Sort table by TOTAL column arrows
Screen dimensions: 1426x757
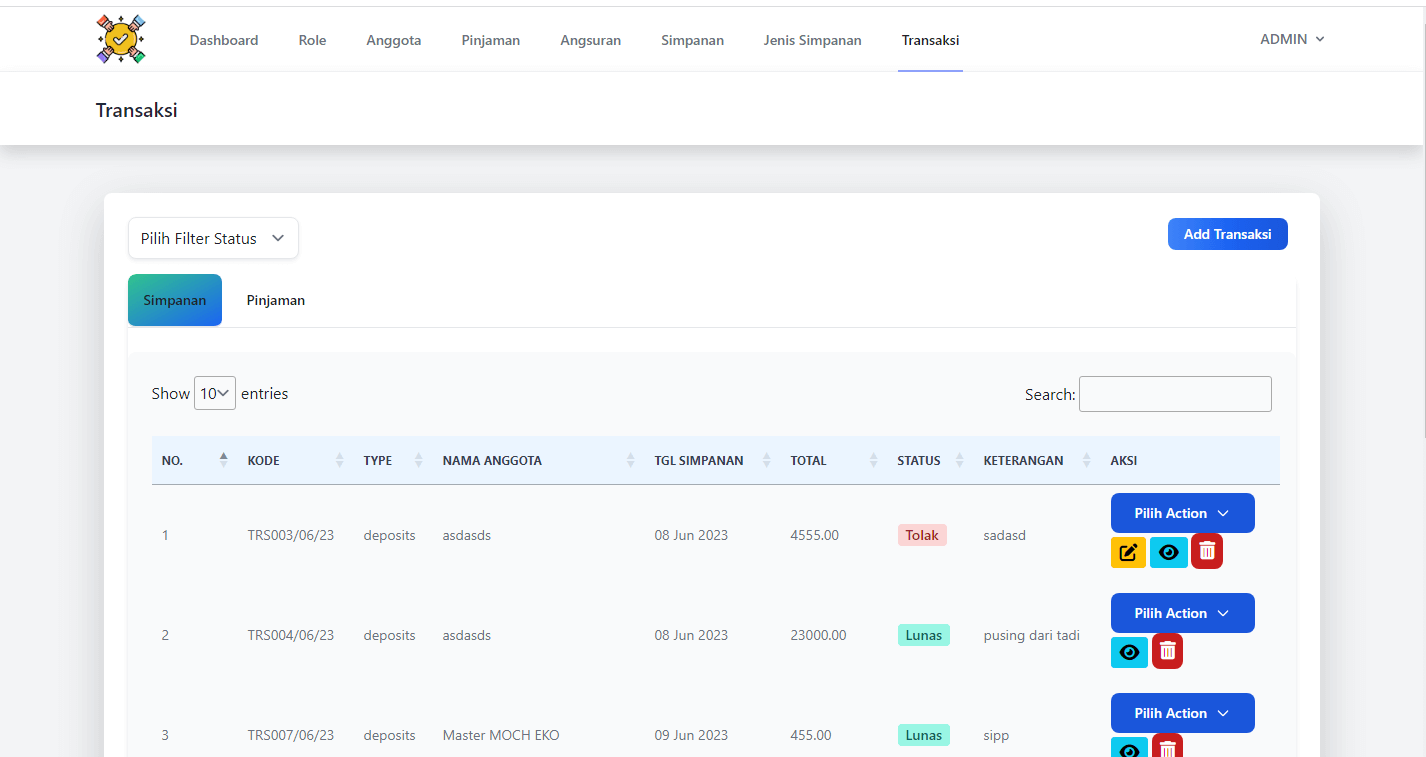click(873, 460)
